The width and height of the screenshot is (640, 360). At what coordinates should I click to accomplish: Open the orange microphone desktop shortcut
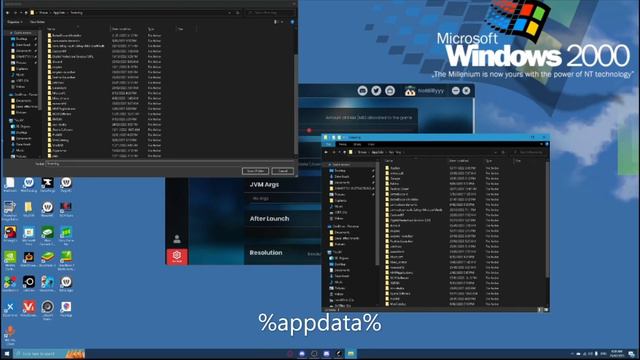click(10, 331)
